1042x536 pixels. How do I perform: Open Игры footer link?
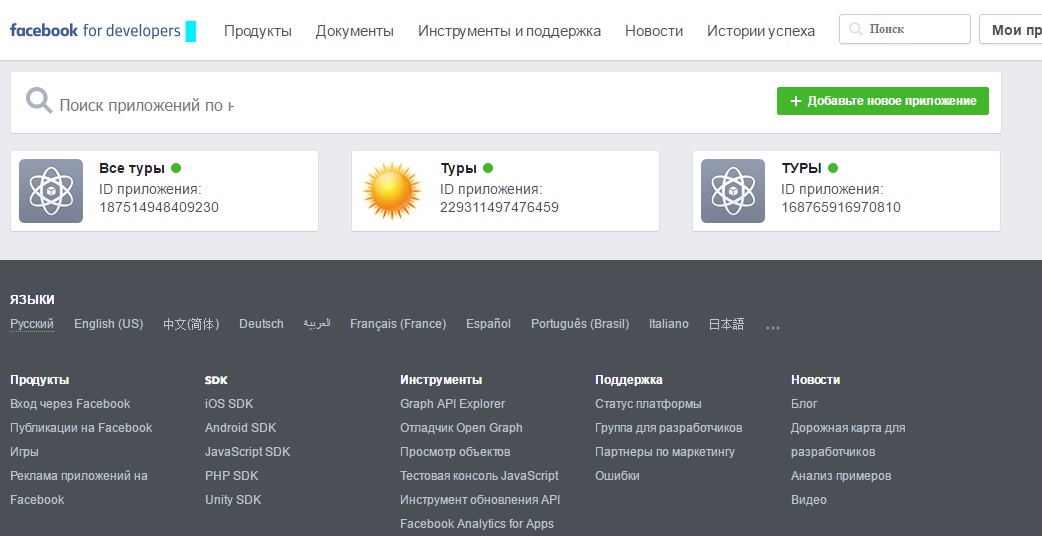[x=24, y=452]
